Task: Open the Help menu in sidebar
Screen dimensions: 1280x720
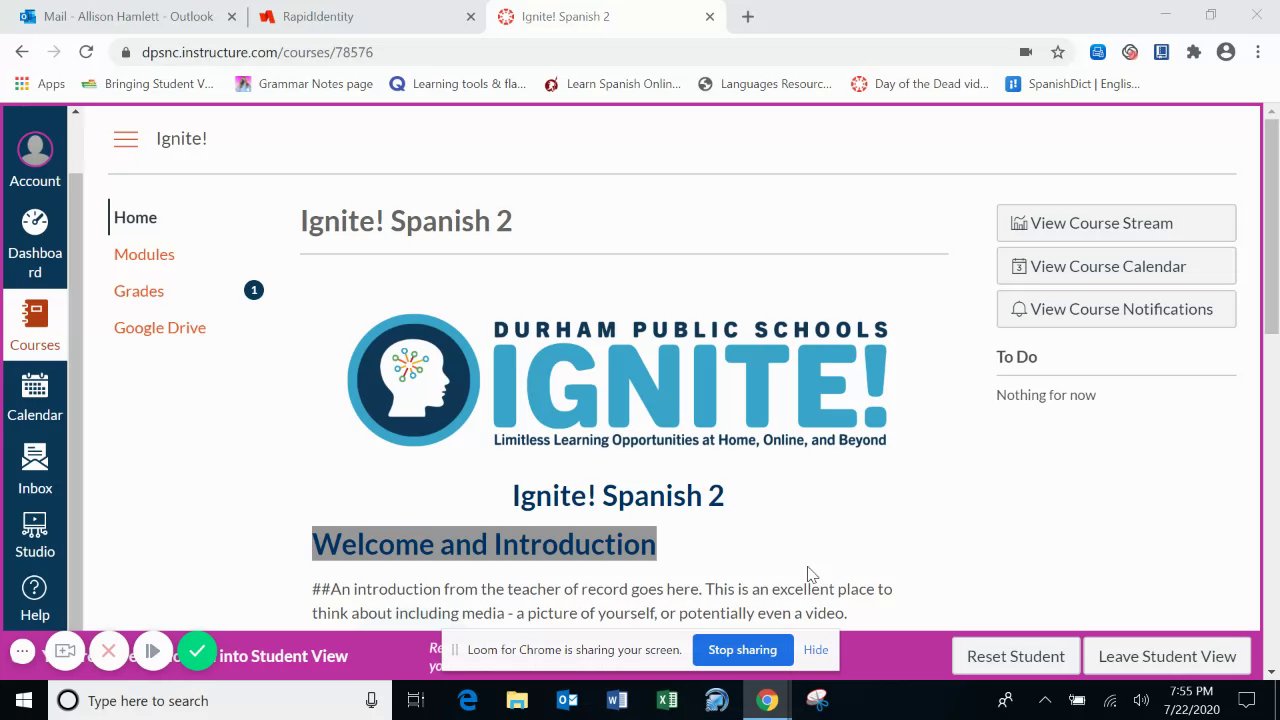Action: click(x=35, y=598)
